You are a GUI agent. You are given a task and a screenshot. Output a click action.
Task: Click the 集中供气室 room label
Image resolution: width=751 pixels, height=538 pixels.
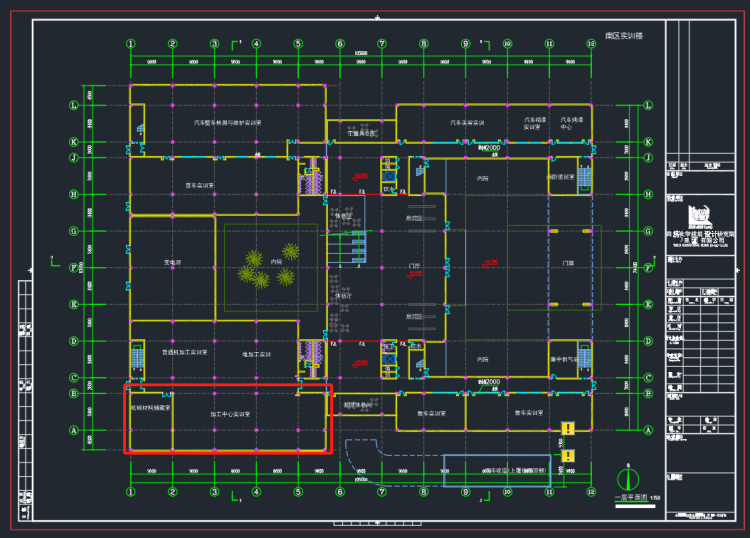point(565,360)
